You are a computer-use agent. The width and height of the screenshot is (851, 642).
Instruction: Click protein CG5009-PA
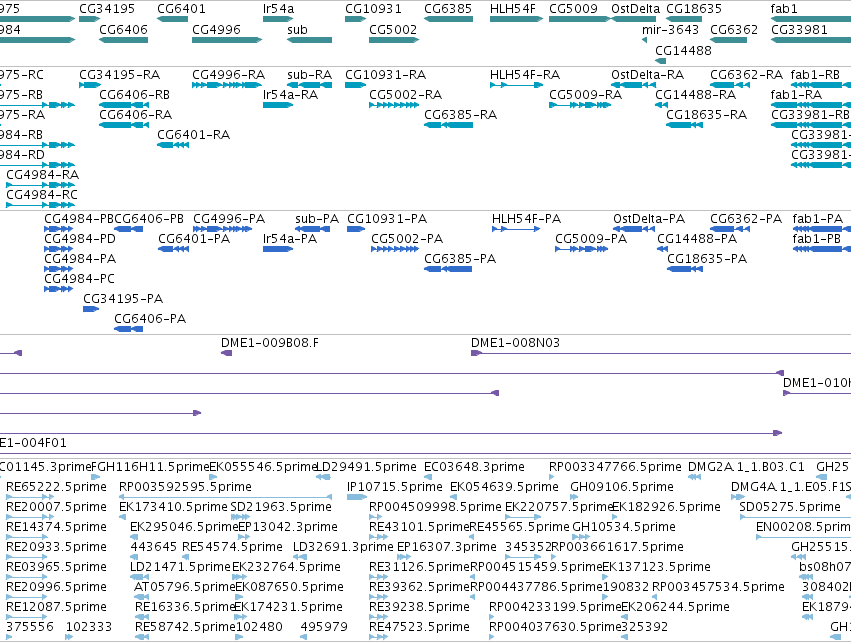click(x=581, y=249)
